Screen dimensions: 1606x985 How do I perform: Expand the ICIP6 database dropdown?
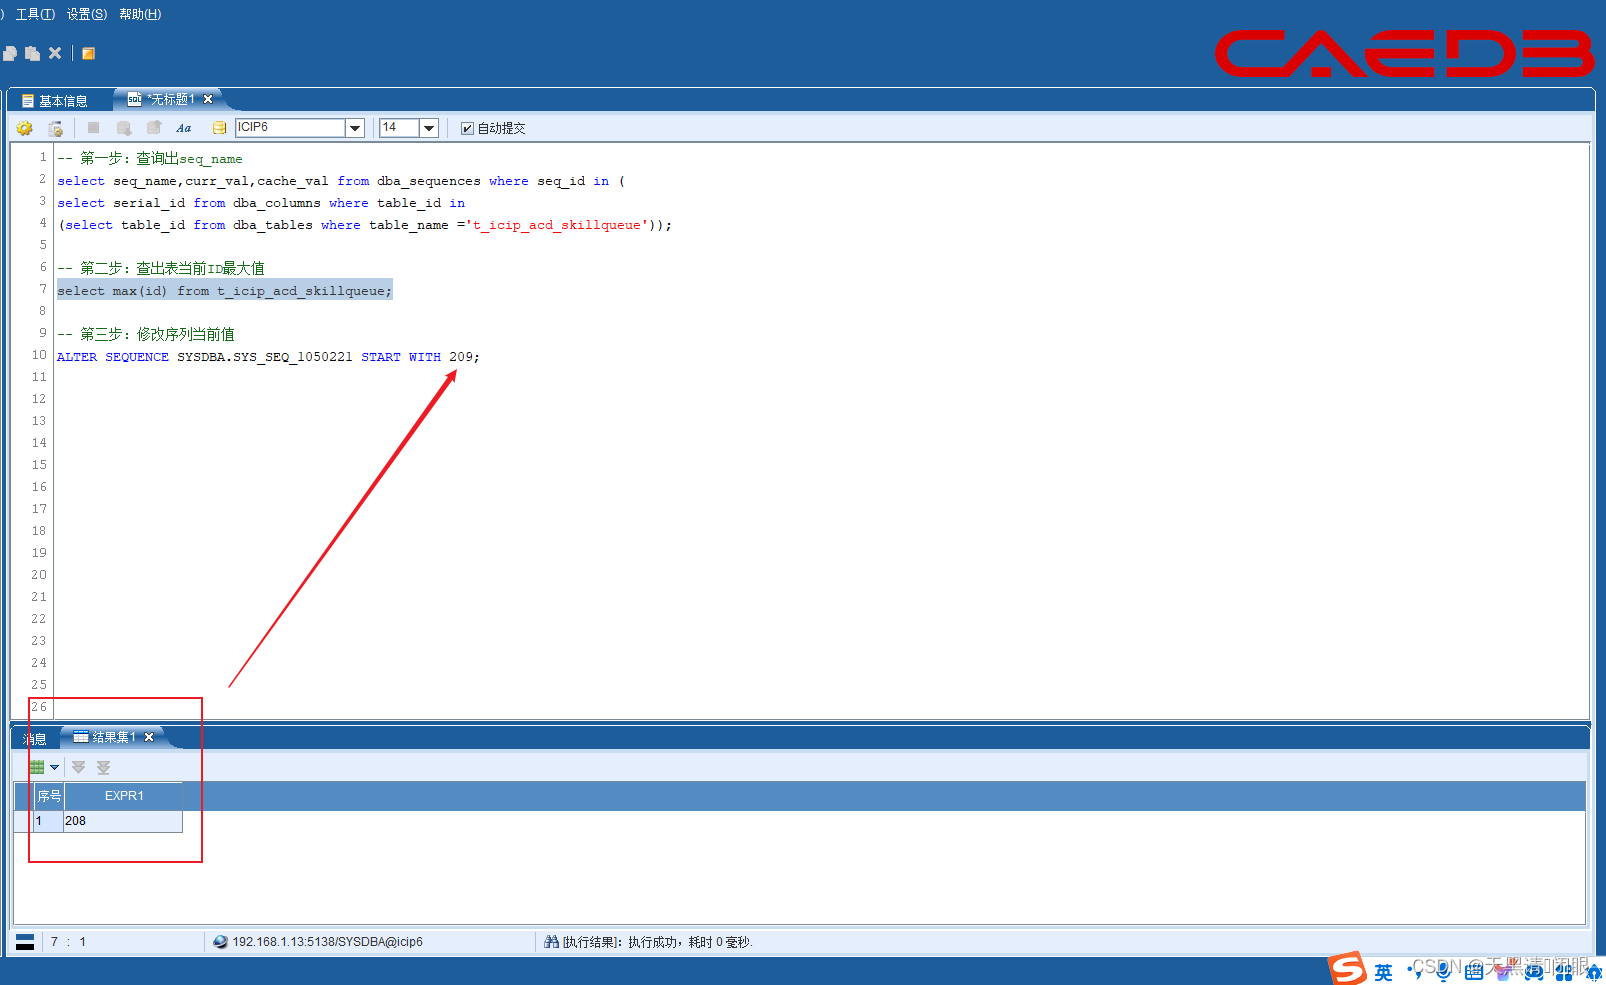coord(354,128)
